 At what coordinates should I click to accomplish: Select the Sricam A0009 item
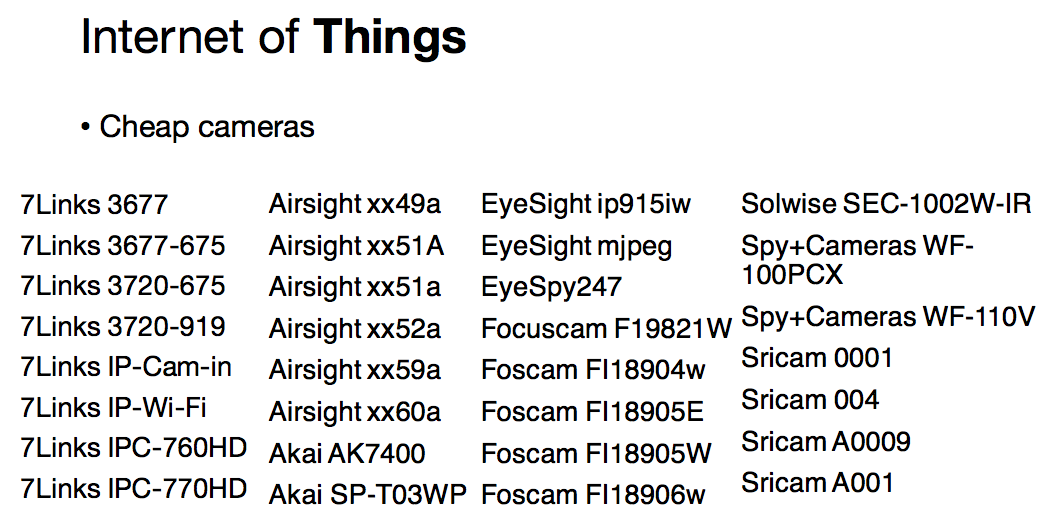point(825,442)
